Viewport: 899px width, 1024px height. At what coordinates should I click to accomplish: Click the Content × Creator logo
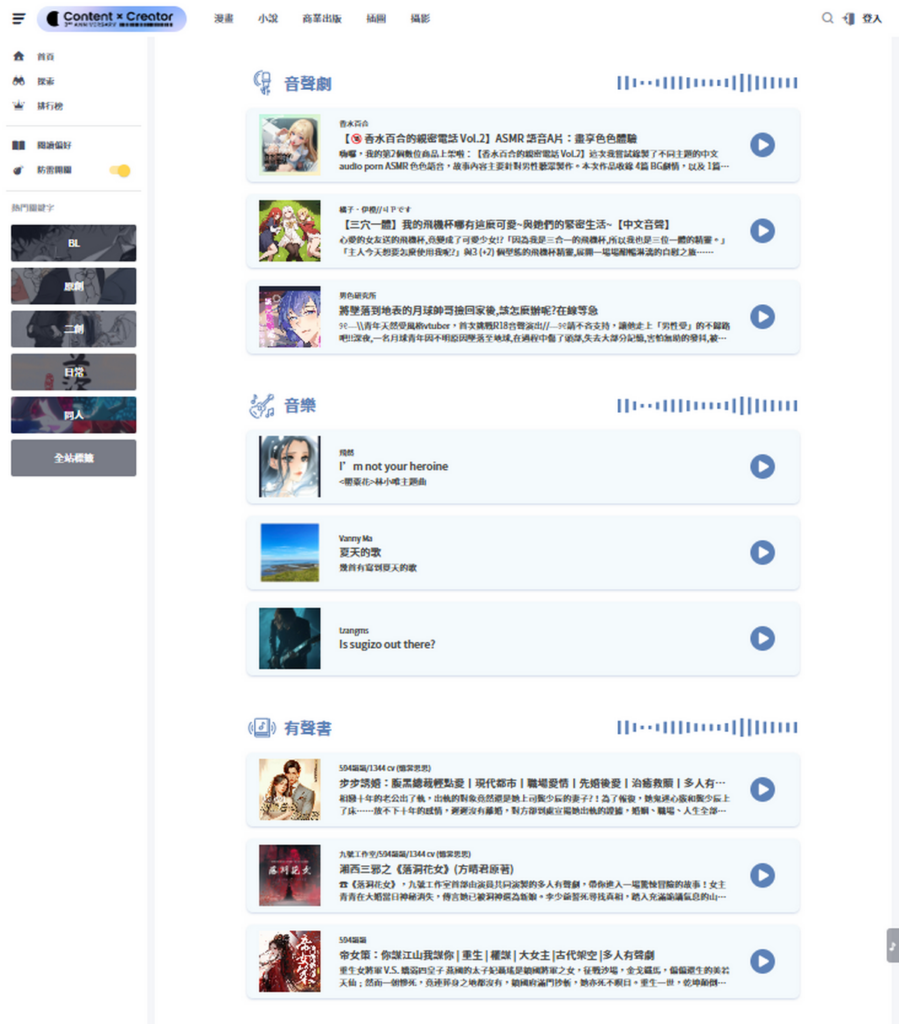(x=112, y=18)
